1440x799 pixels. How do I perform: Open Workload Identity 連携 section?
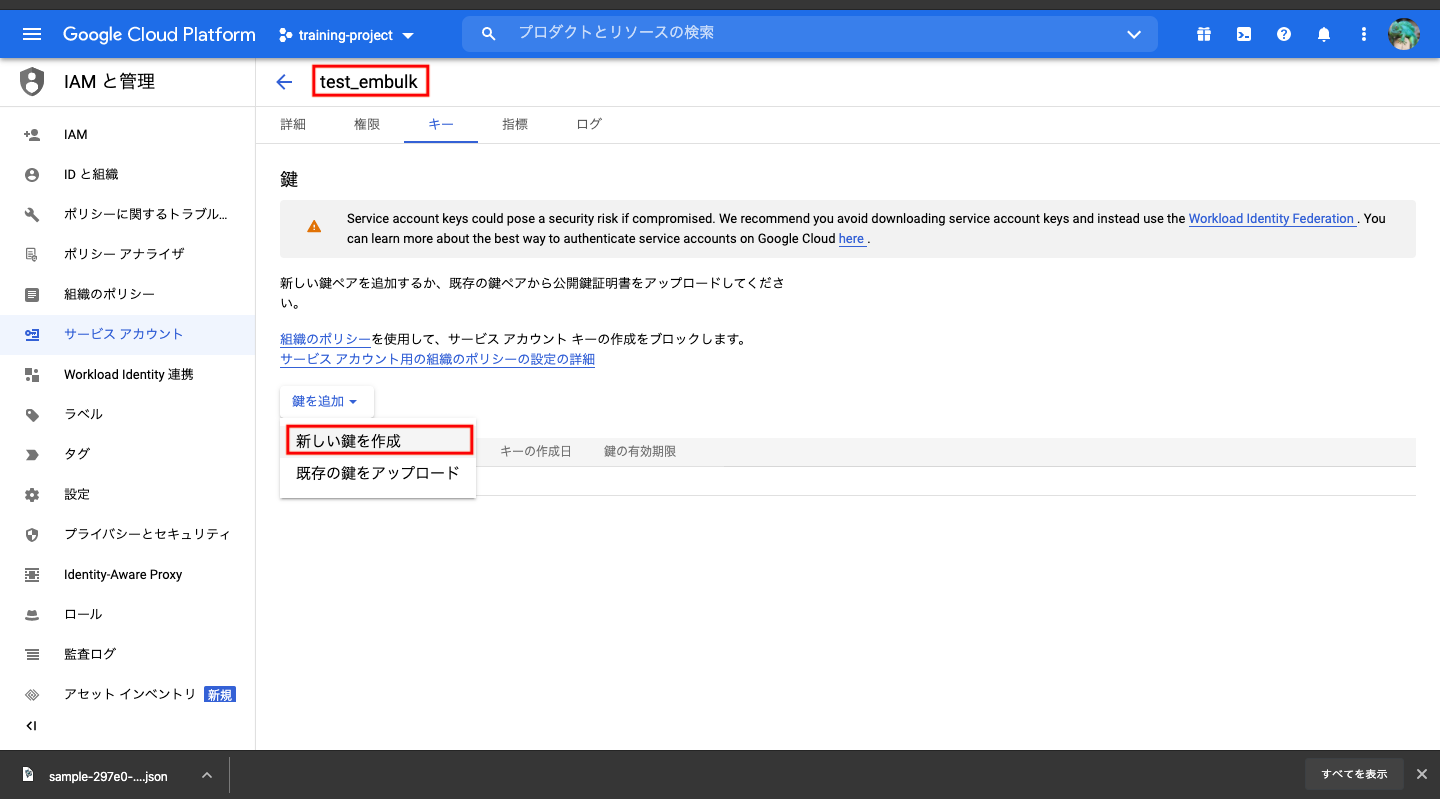(130, 374)
